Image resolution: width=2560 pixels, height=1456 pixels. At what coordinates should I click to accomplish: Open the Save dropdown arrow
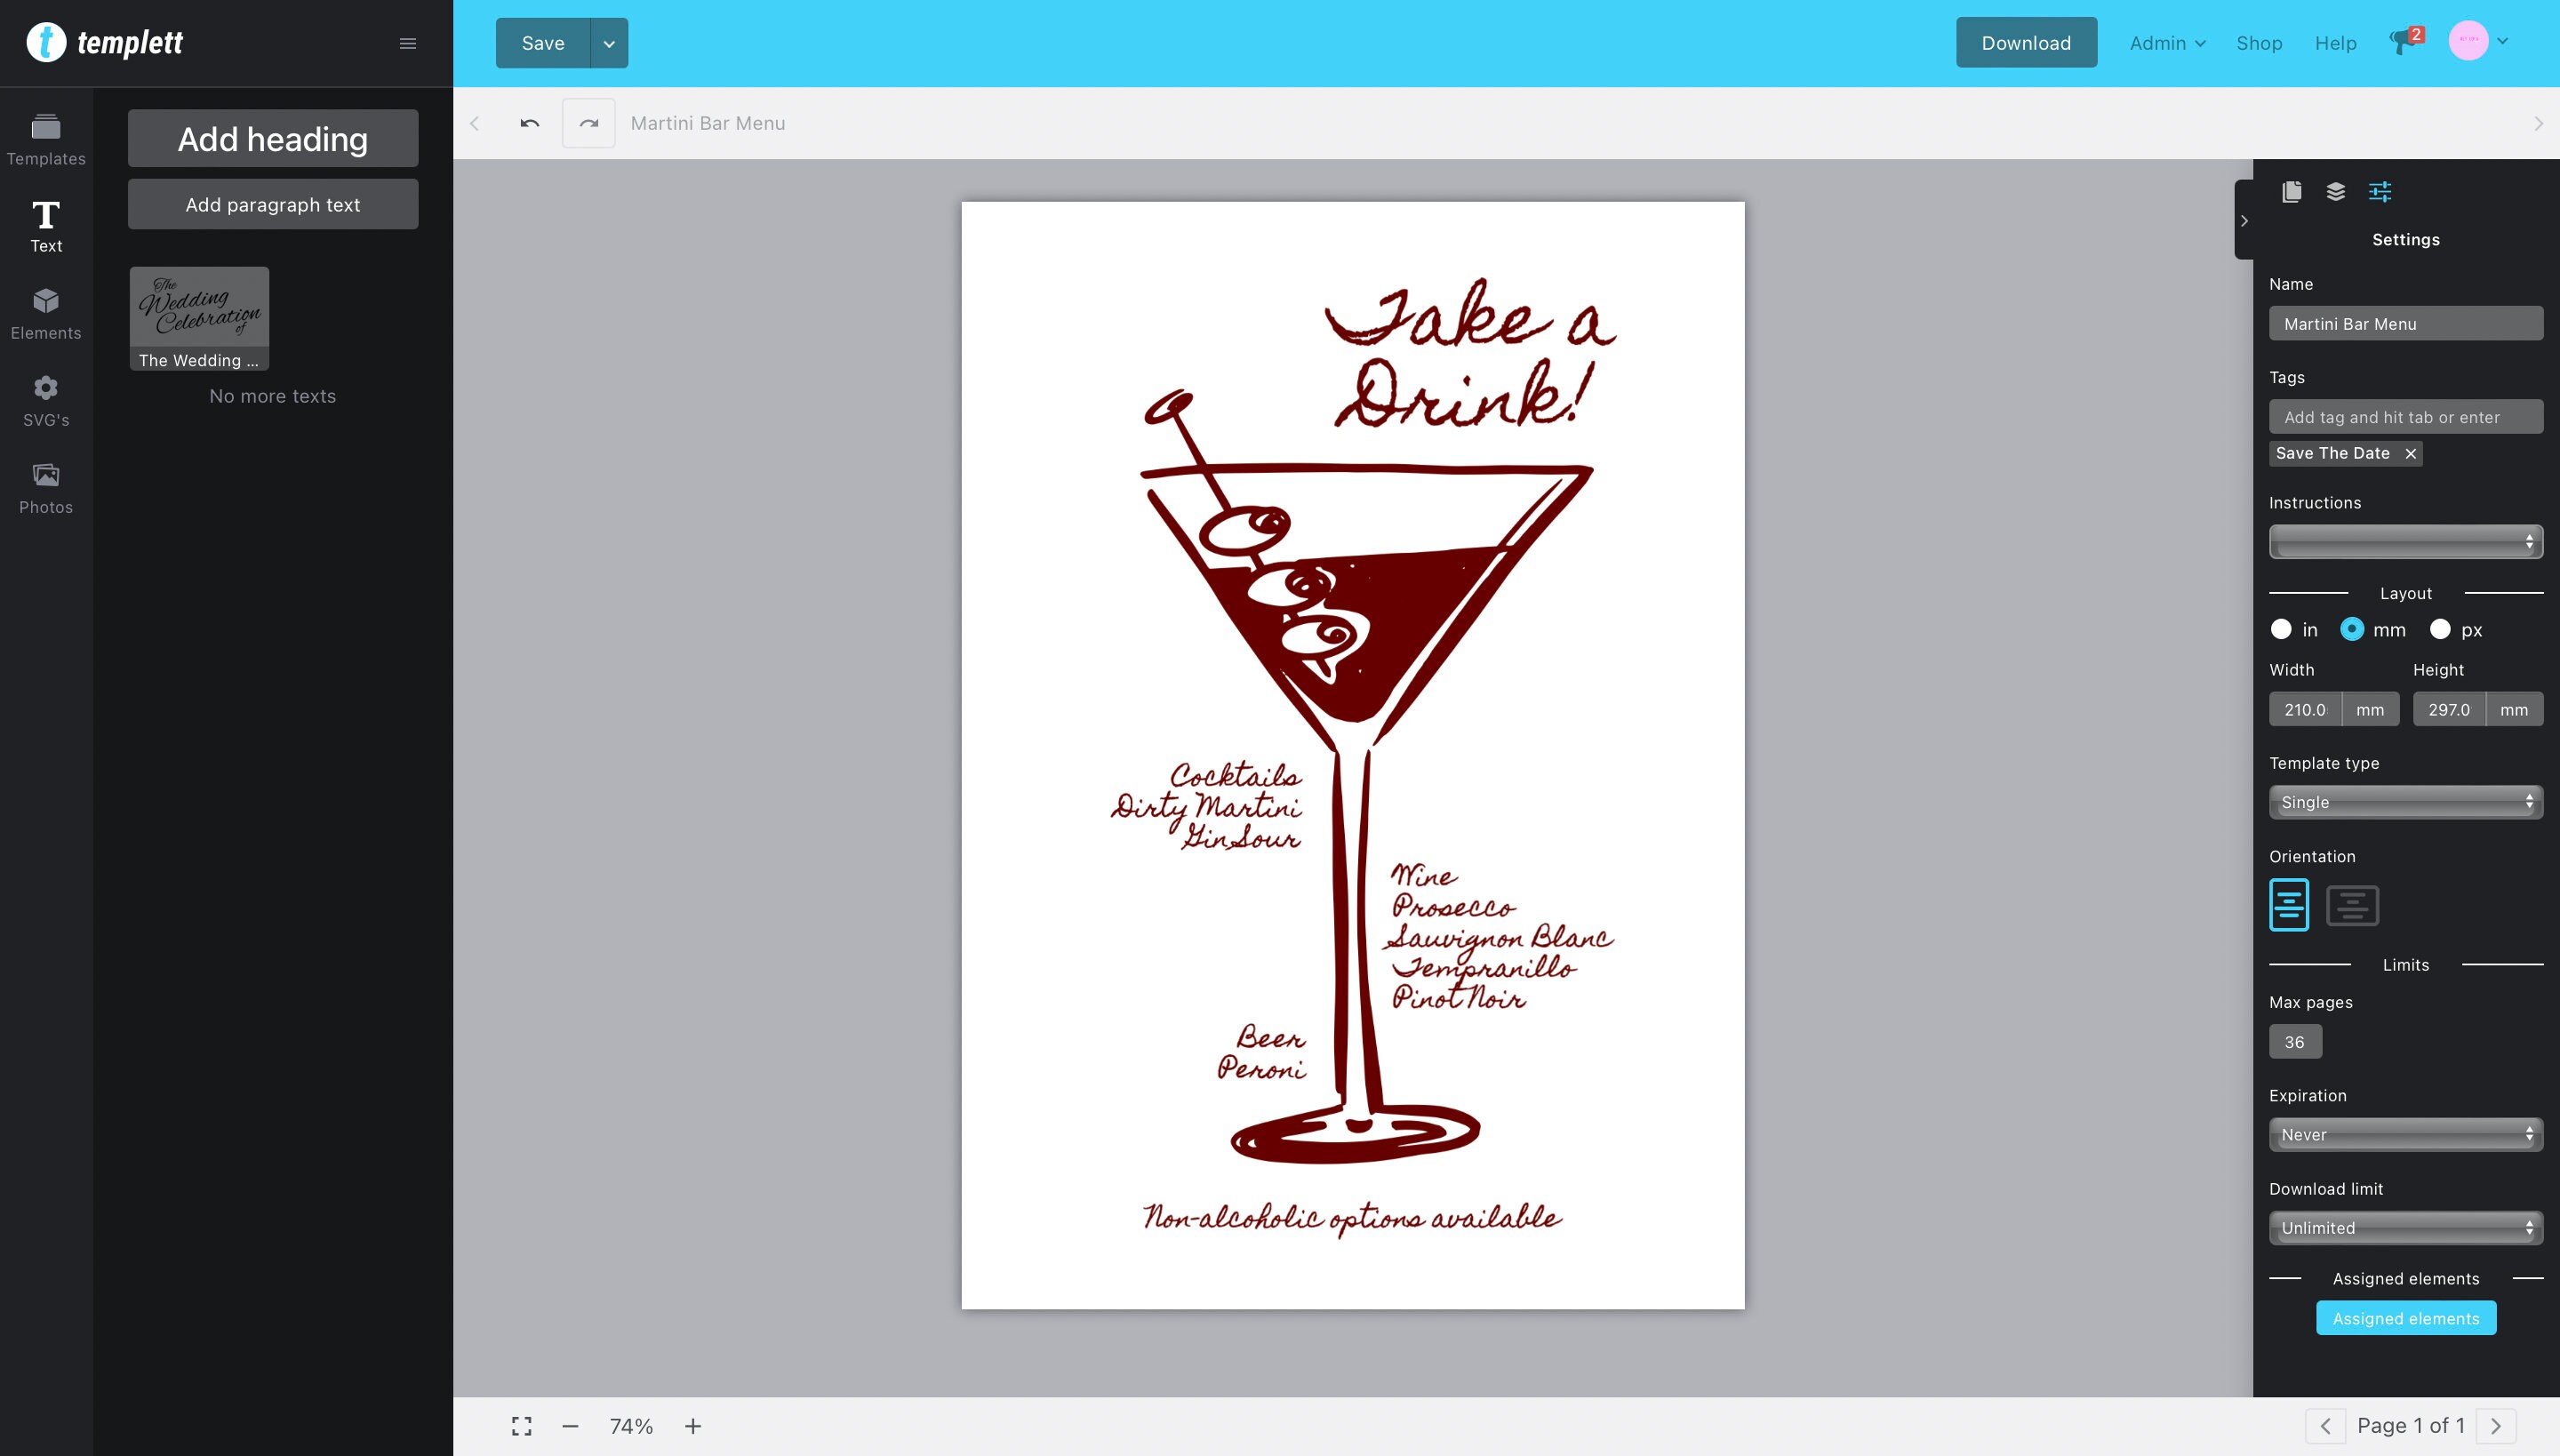click(x=607, y=43)
